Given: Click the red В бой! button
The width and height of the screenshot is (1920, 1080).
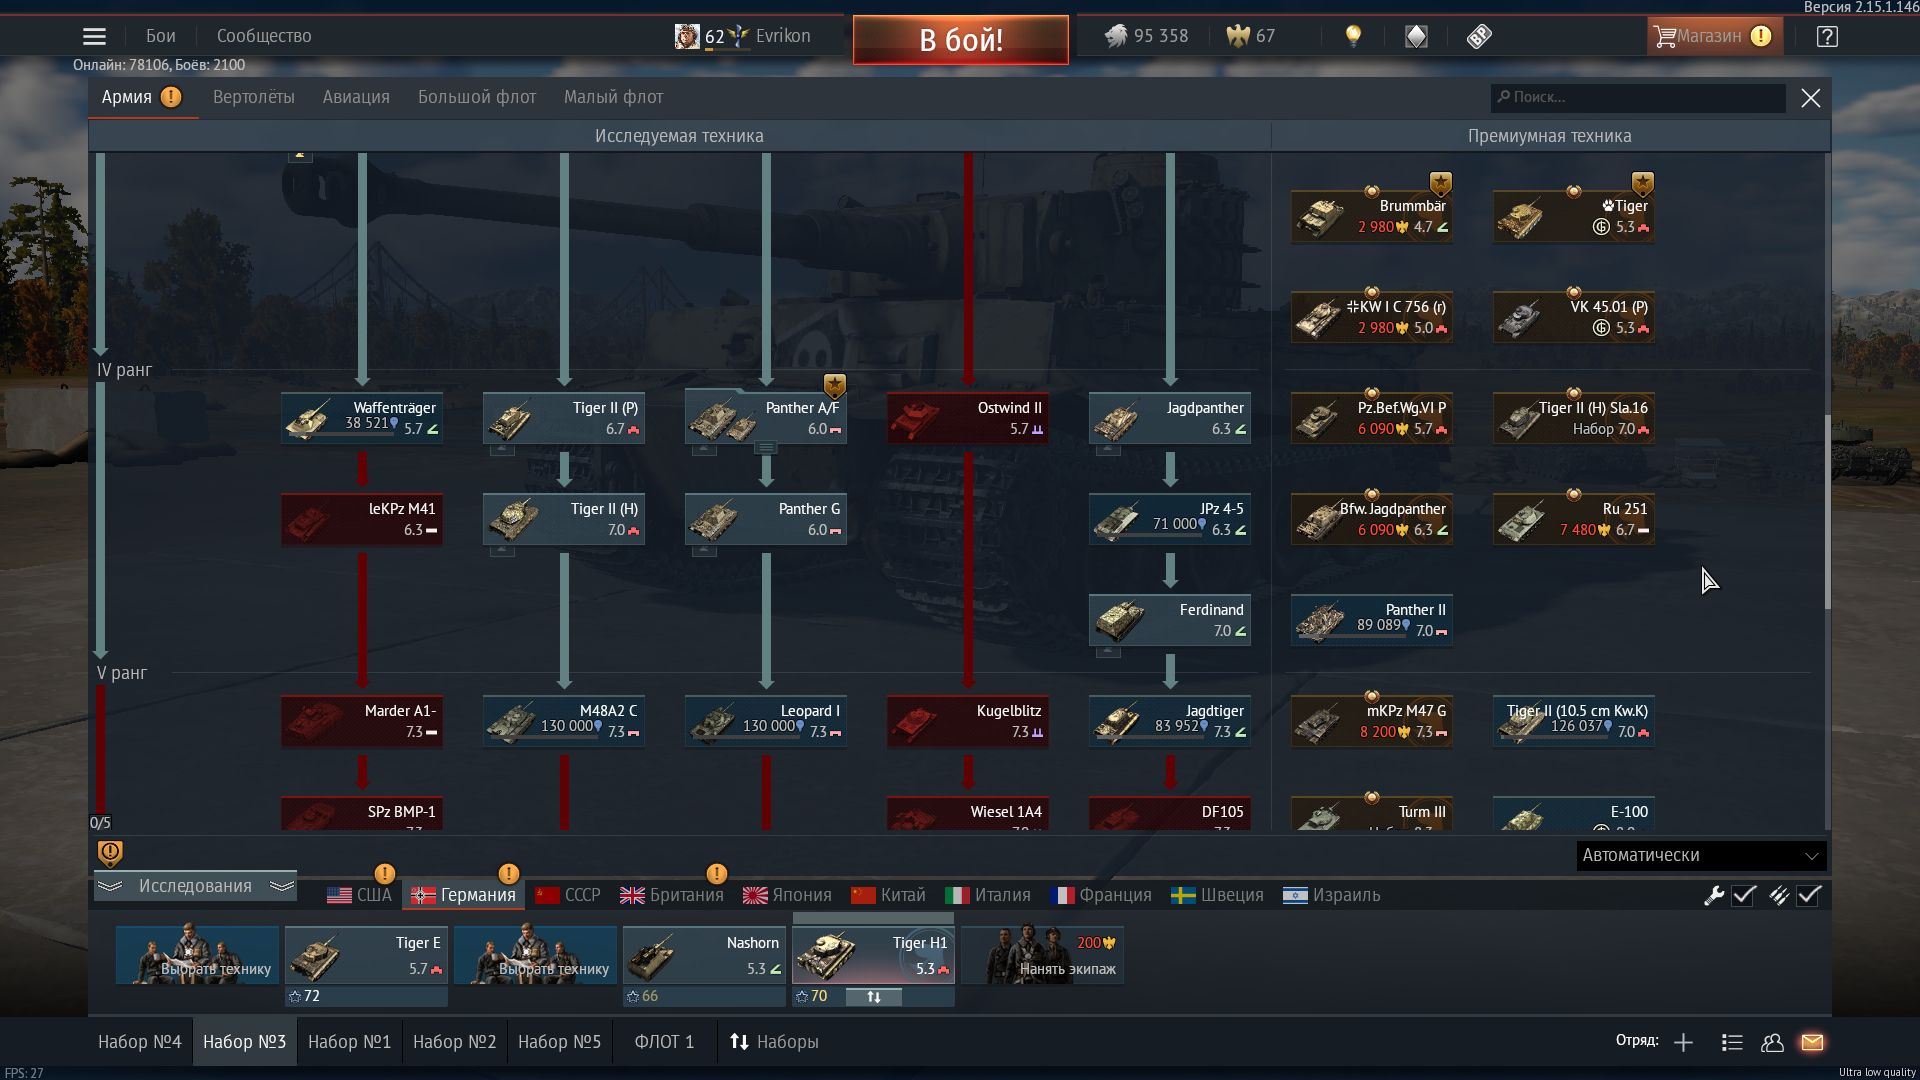Looking at the screenshot, I should click(x=961, y=40).
